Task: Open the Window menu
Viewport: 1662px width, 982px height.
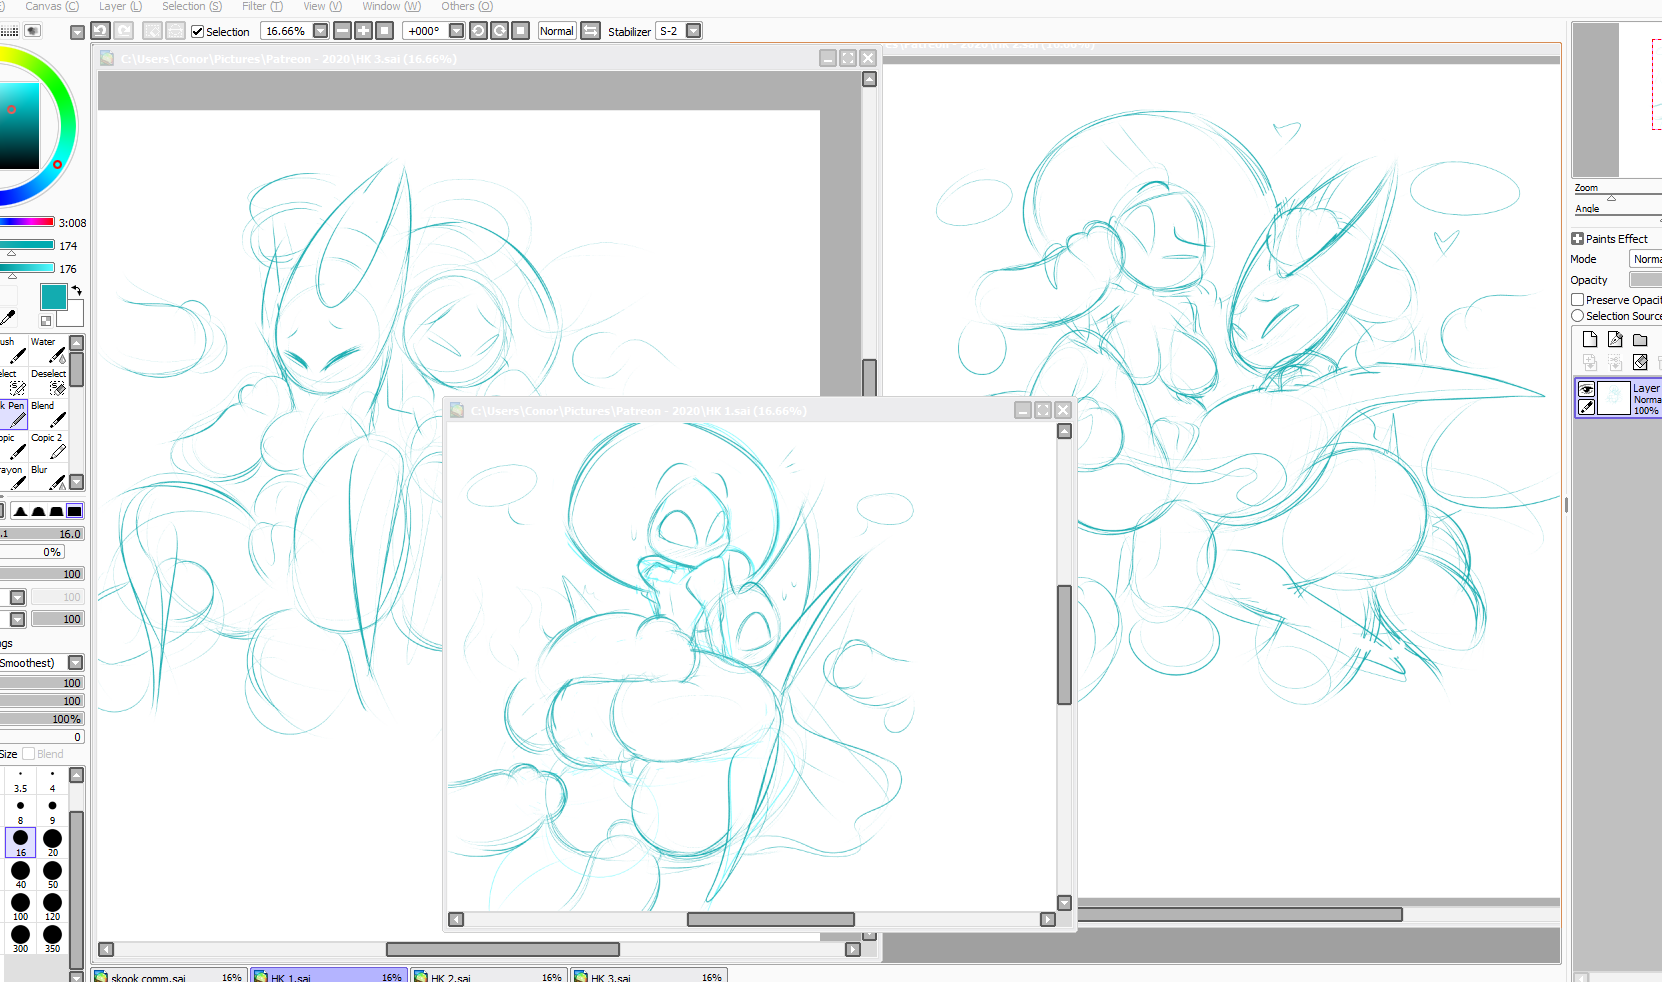Action: (391, 6)
